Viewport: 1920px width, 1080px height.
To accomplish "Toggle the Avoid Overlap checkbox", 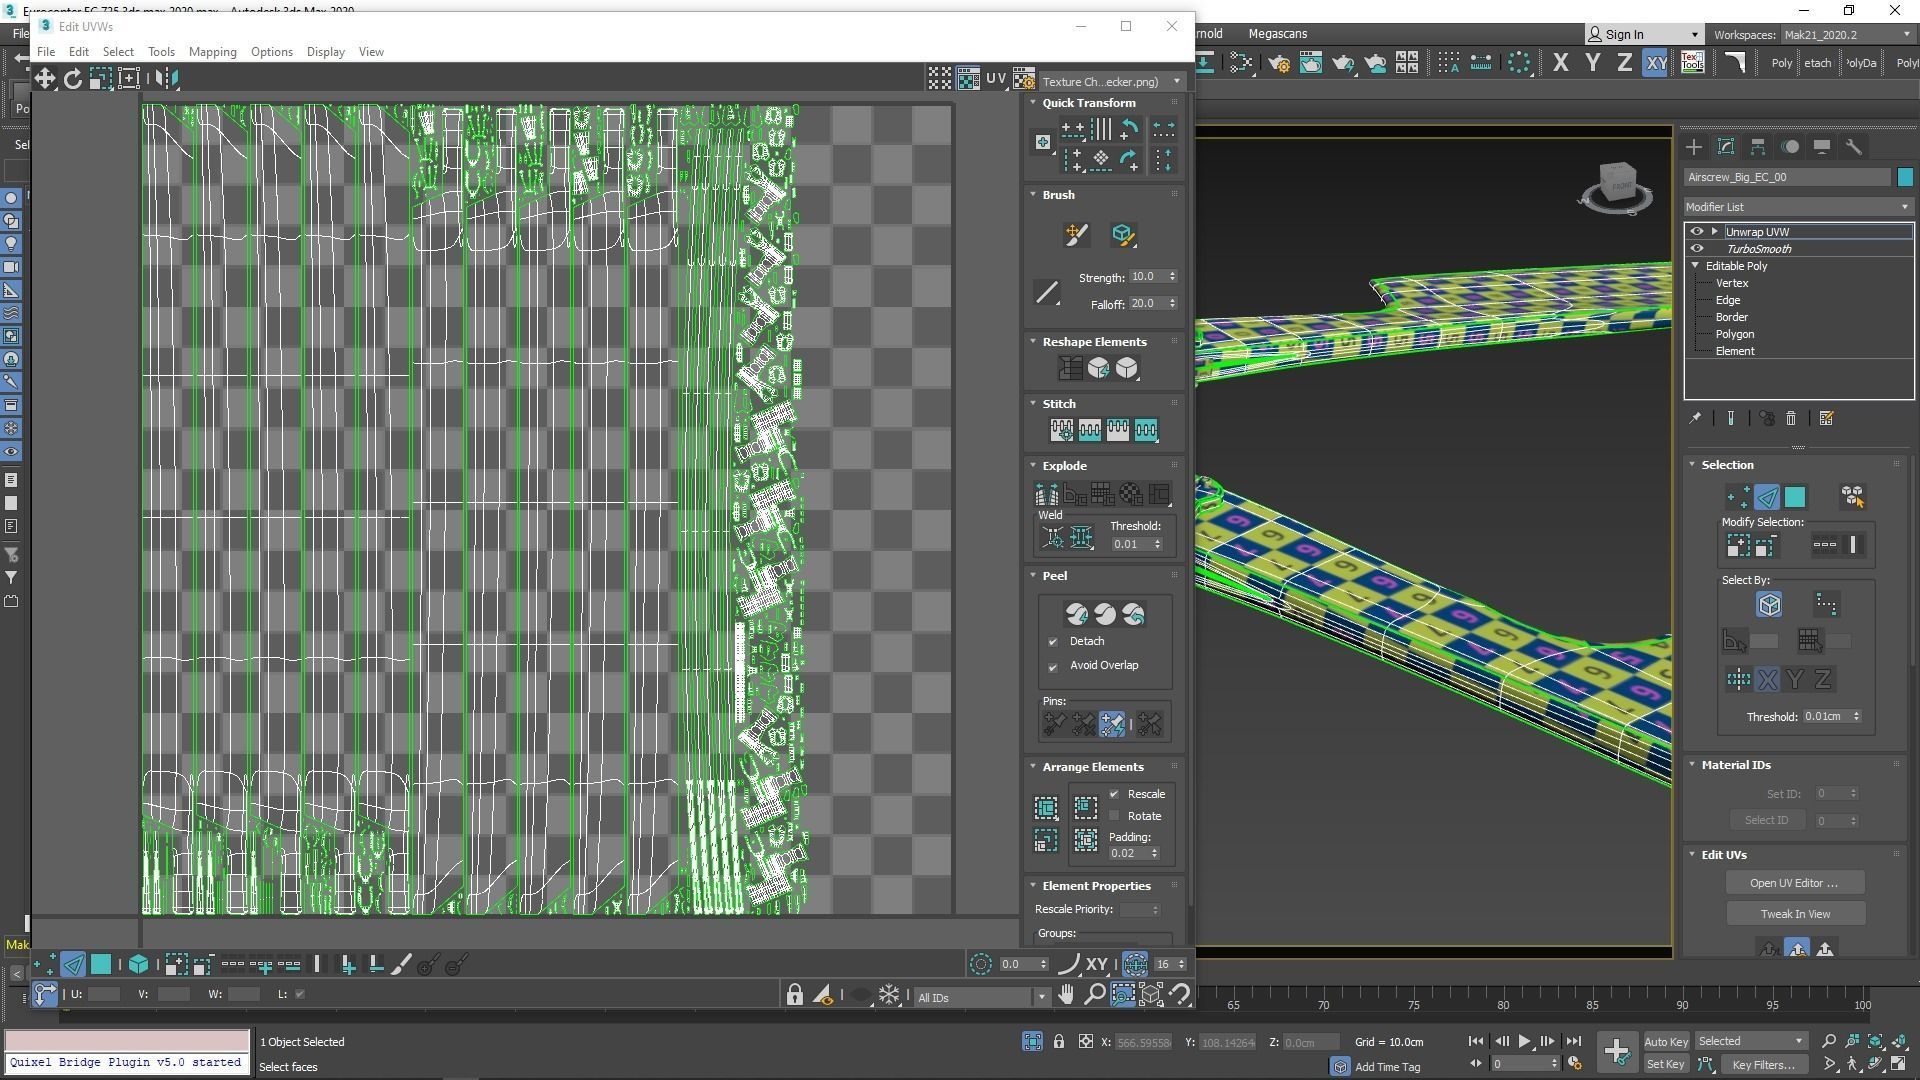I will 1053,666.
